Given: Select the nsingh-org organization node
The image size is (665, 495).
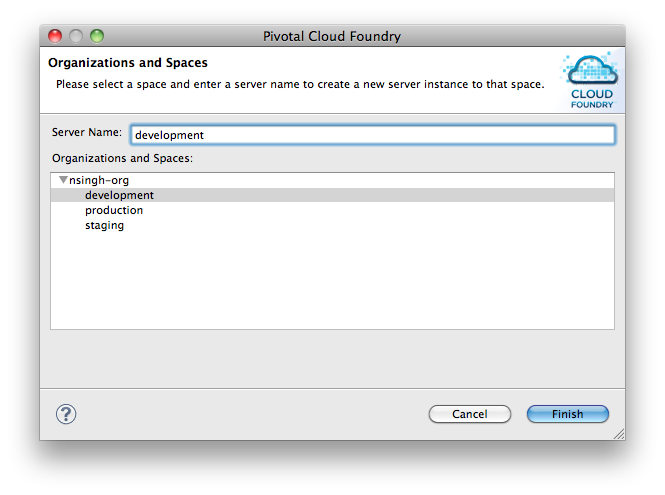Looking at the screenshot, I should (x=99, y=180).
